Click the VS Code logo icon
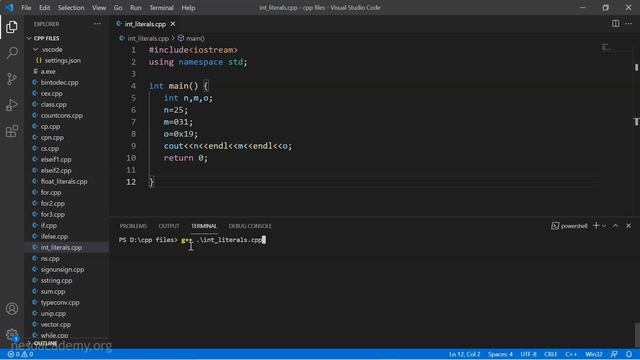 (9, 8)
